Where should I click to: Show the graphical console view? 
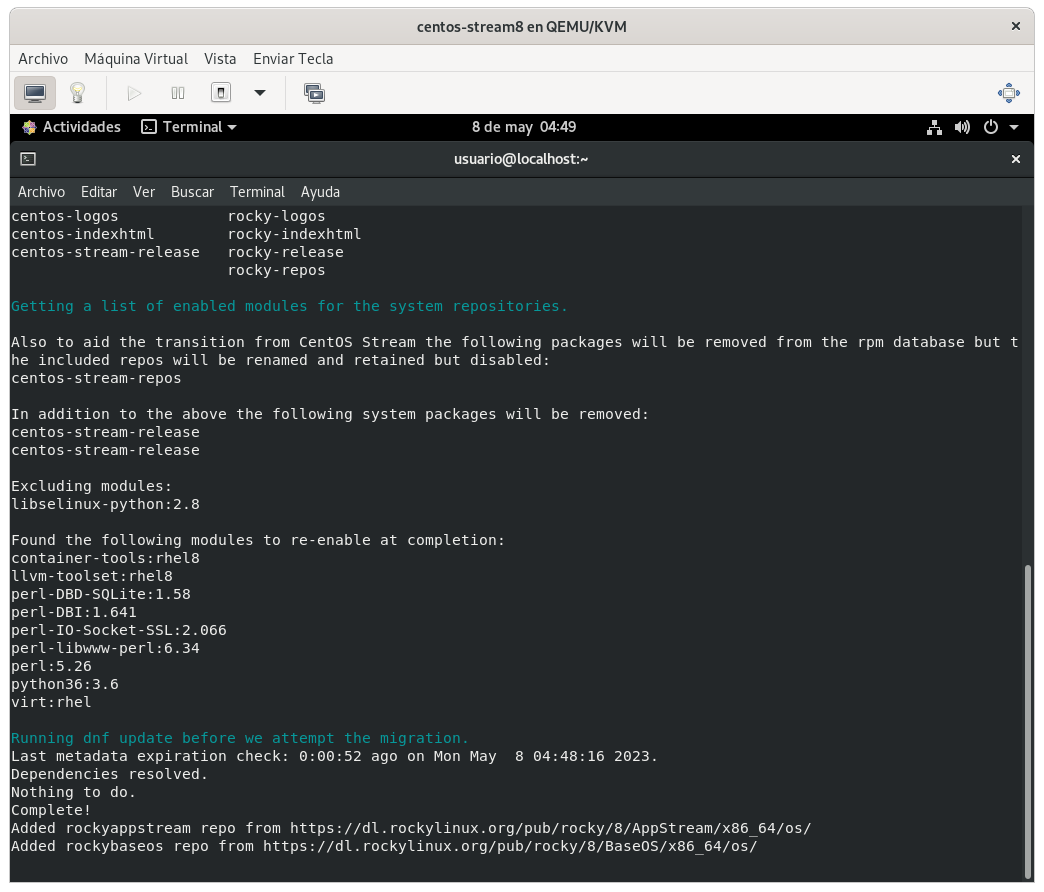(35, 93)
